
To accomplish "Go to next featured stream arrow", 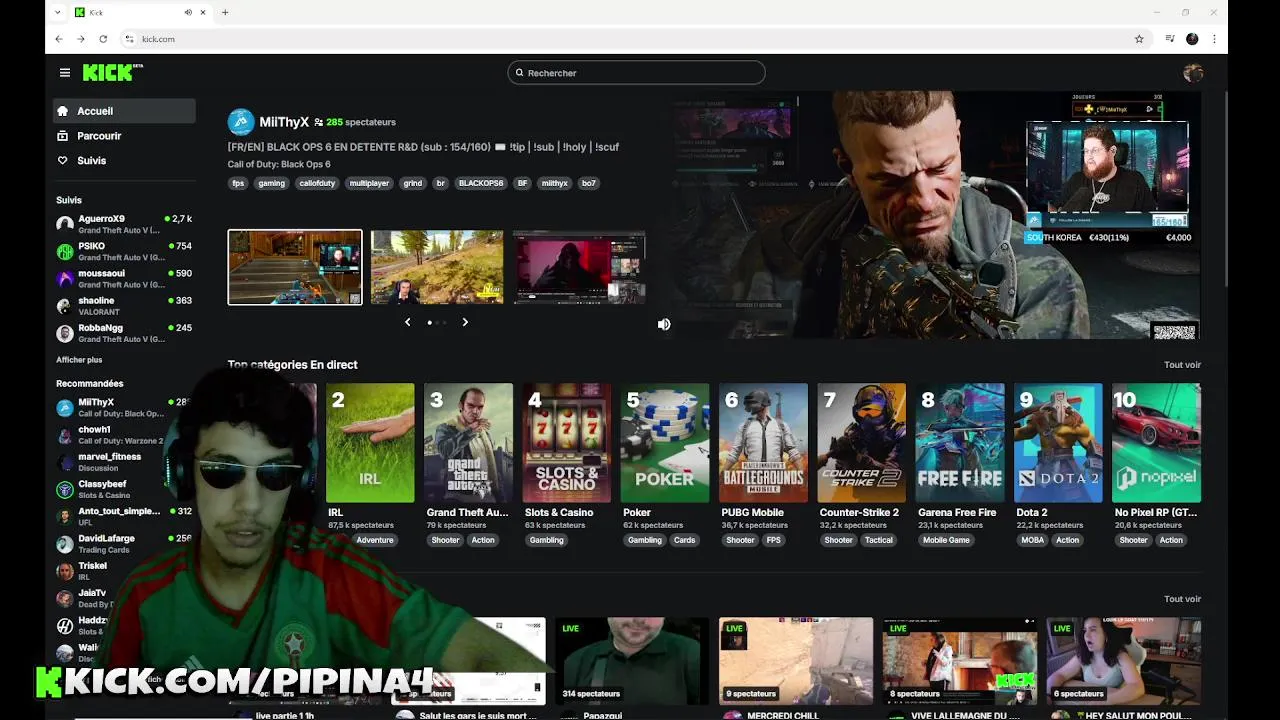I will [x=465, y=322].
